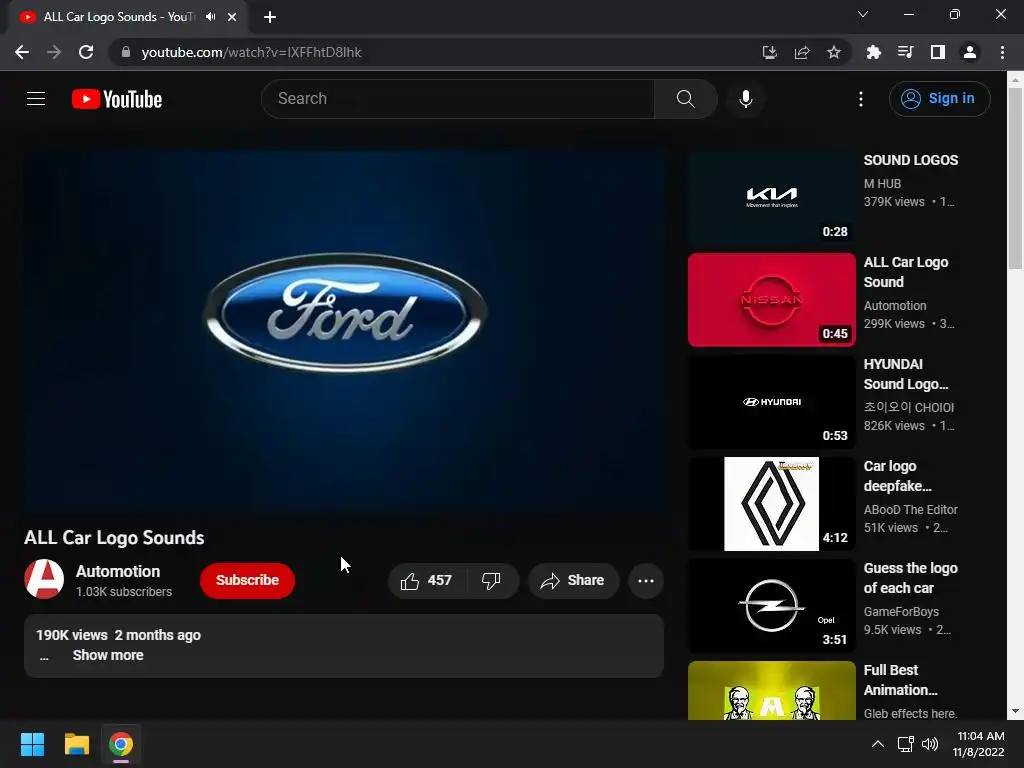The height and width of the screenshot is (768, 1024).
Task: Subscribe to the Automotion channel
Action: coord(247,581)
